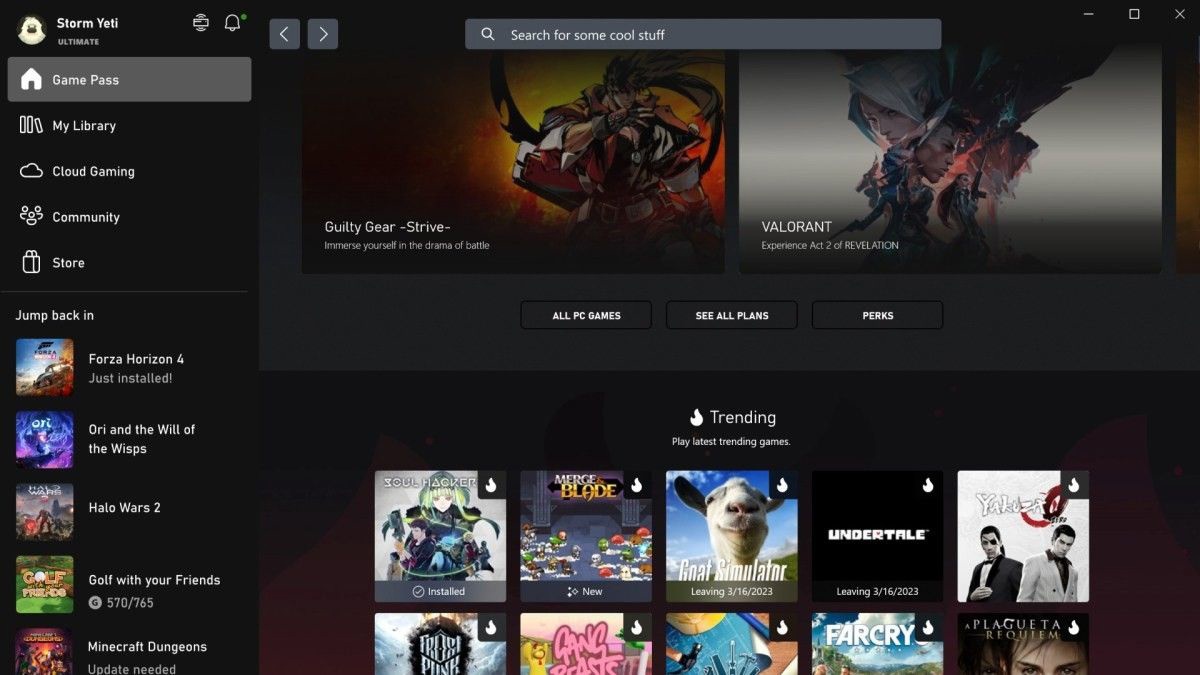Click the Installed checkmark on Soul Hackers
This screenshot has width=1200, height=675.
click(418, 591)
